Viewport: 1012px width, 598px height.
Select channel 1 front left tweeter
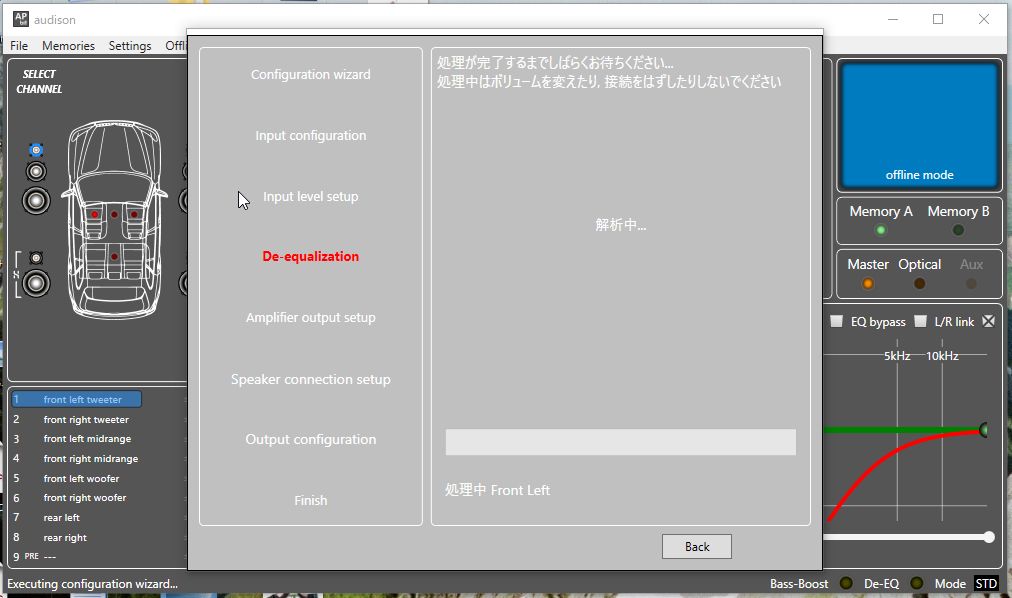click(x=76, y=399)
